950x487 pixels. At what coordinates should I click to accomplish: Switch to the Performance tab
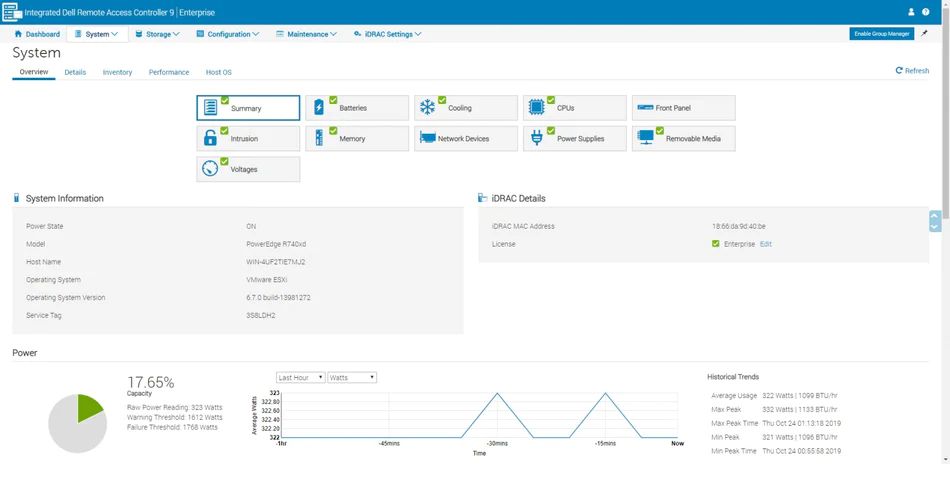169,72
